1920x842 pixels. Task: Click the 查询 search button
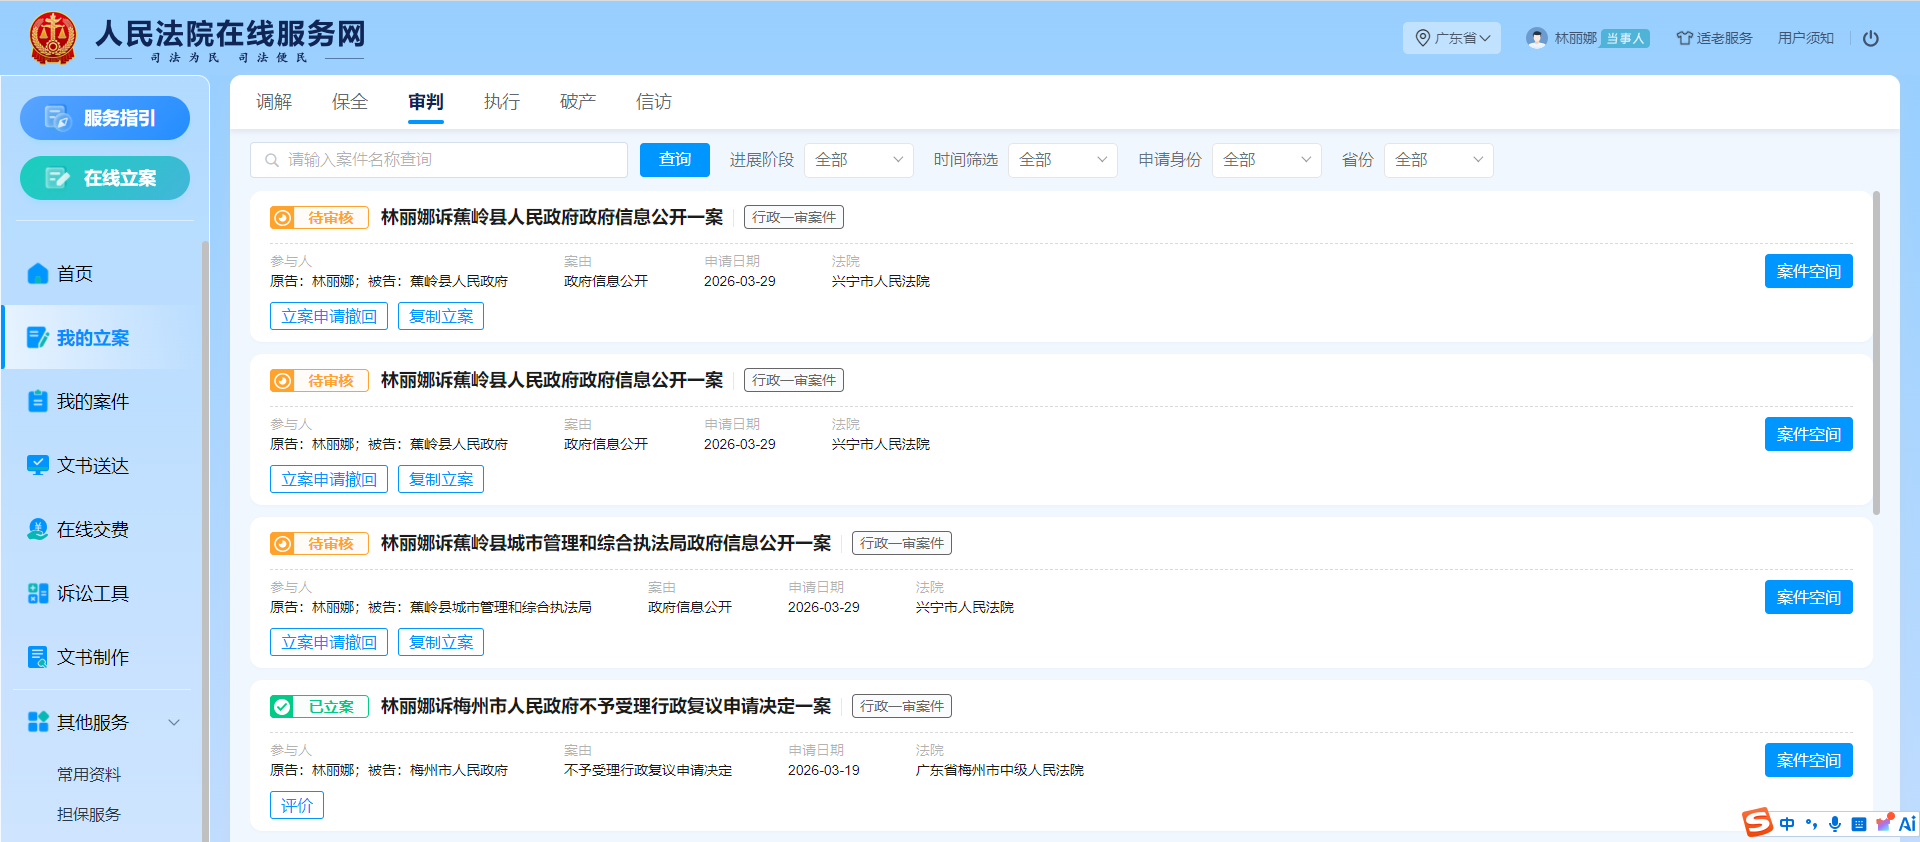point(674,160)
